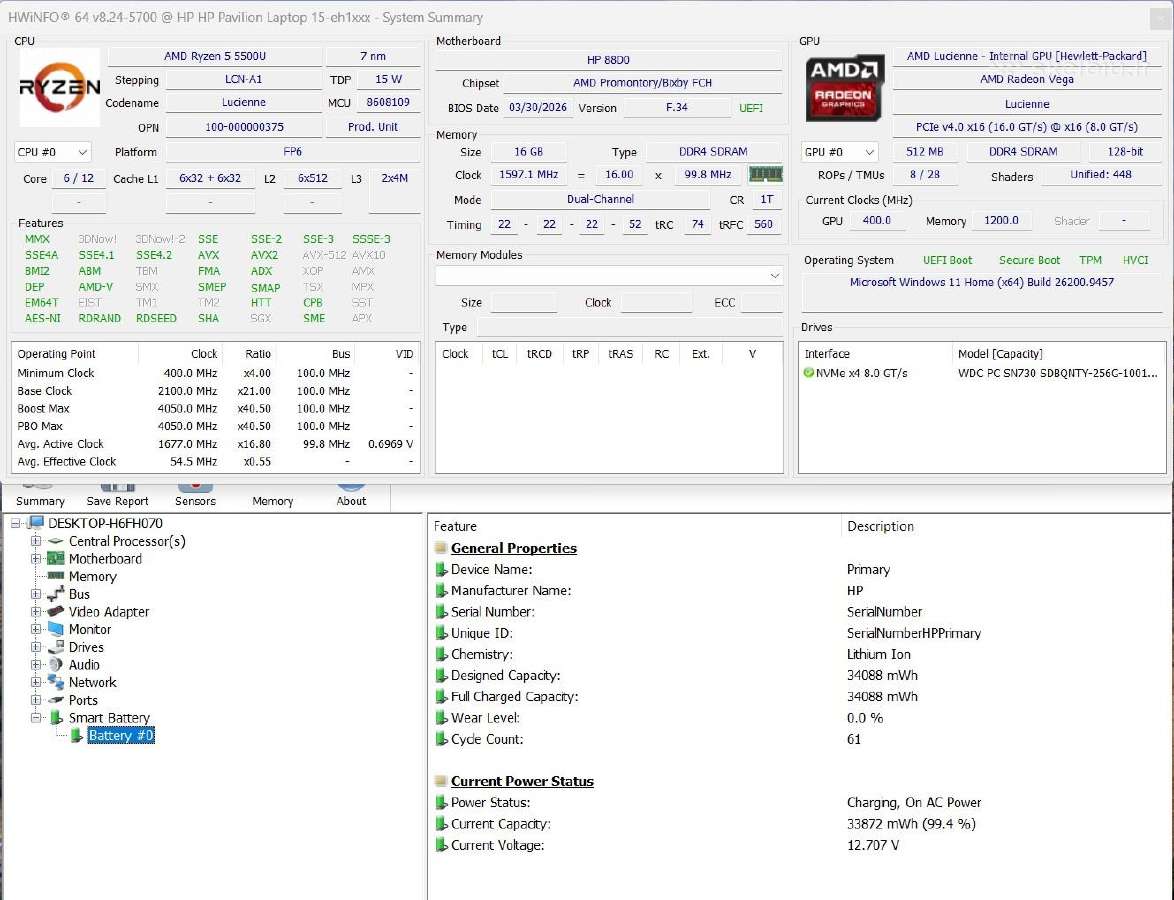Click the tRAS memory column header

pos(620,353)
